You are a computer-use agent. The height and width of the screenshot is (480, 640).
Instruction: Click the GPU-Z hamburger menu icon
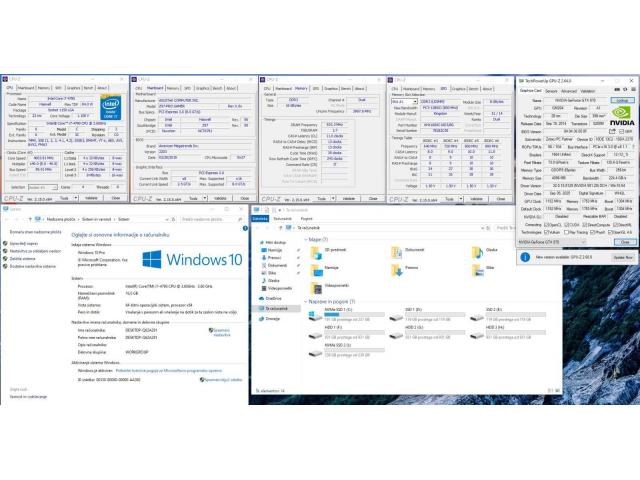[633, 89]
